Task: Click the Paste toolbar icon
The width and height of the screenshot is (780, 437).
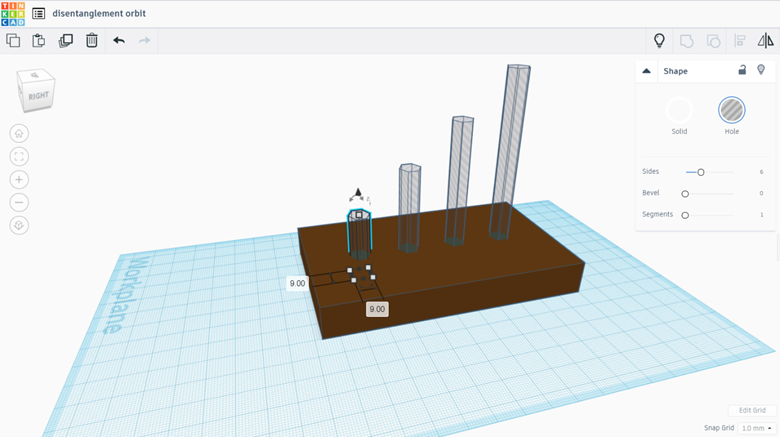Action: [x=39, y=40]
